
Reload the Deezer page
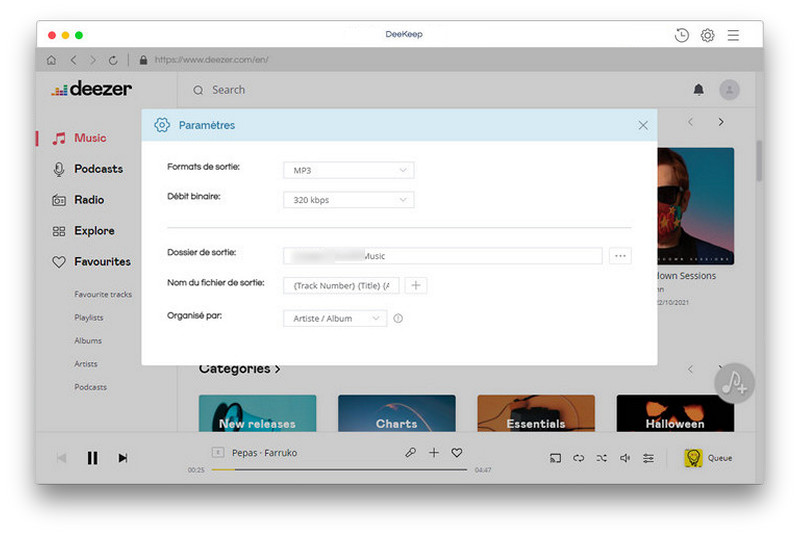pos(113,60)
